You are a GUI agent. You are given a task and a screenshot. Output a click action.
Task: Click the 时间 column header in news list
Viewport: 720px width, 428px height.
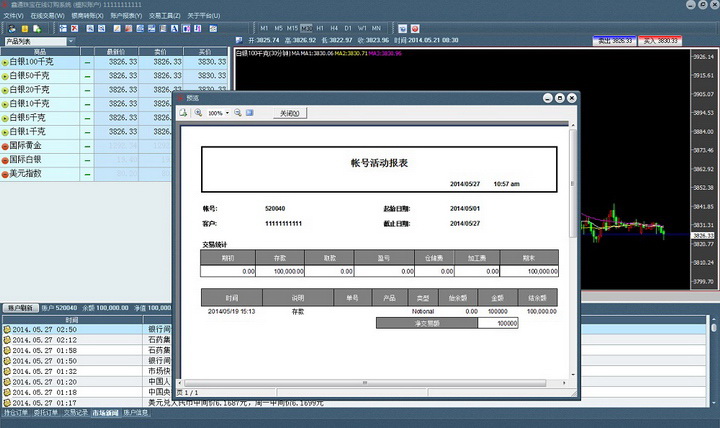[72, 320]
